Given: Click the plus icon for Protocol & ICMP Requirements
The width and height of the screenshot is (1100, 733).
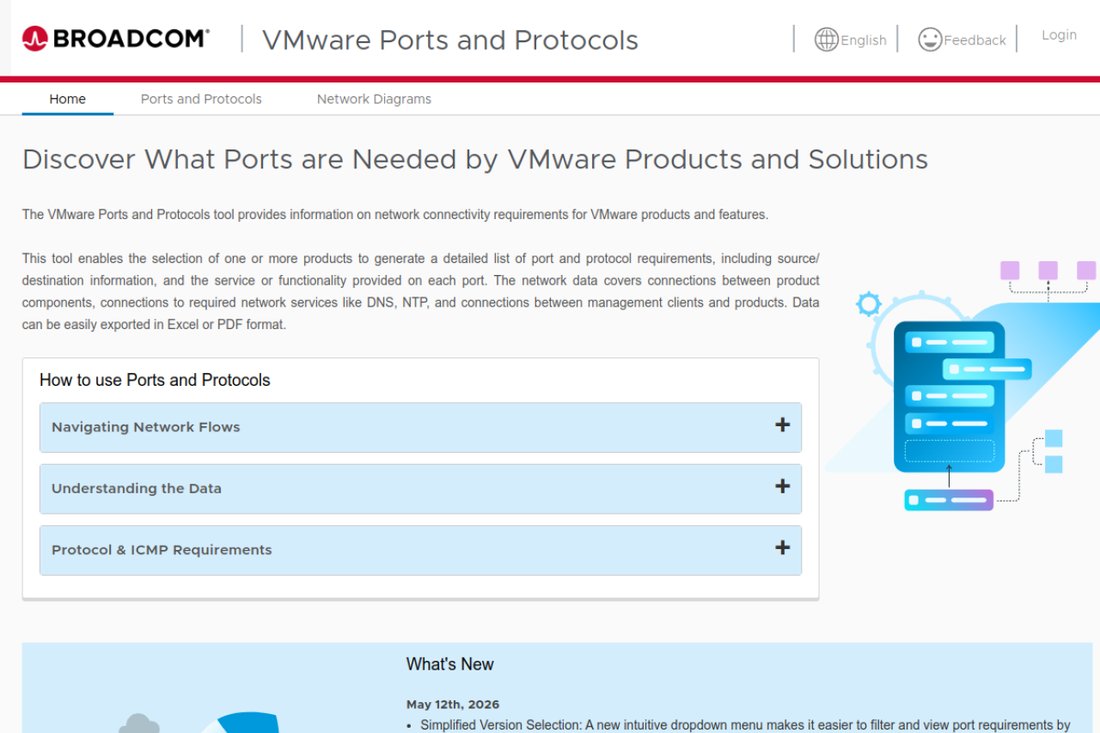Looking at the screenshot, I should [782, 548].
